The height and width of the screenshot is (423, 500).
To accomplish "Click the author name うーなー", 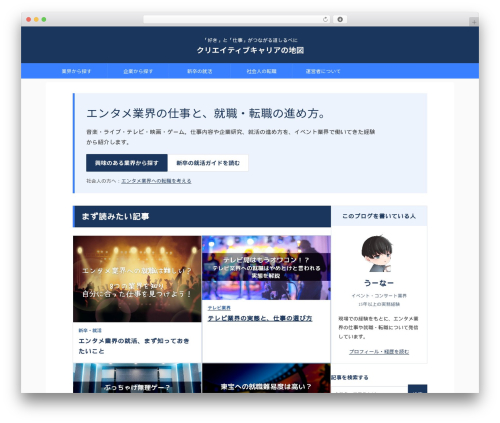I will [x=379, y=283].
